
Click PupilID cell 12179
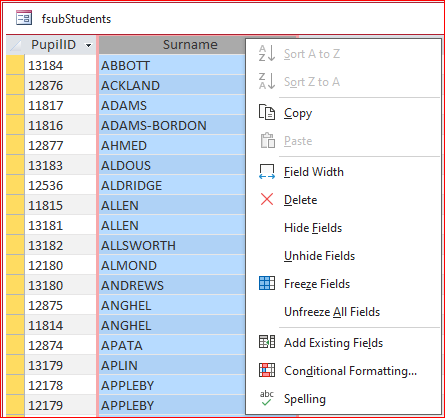click(x=60, y=405)
